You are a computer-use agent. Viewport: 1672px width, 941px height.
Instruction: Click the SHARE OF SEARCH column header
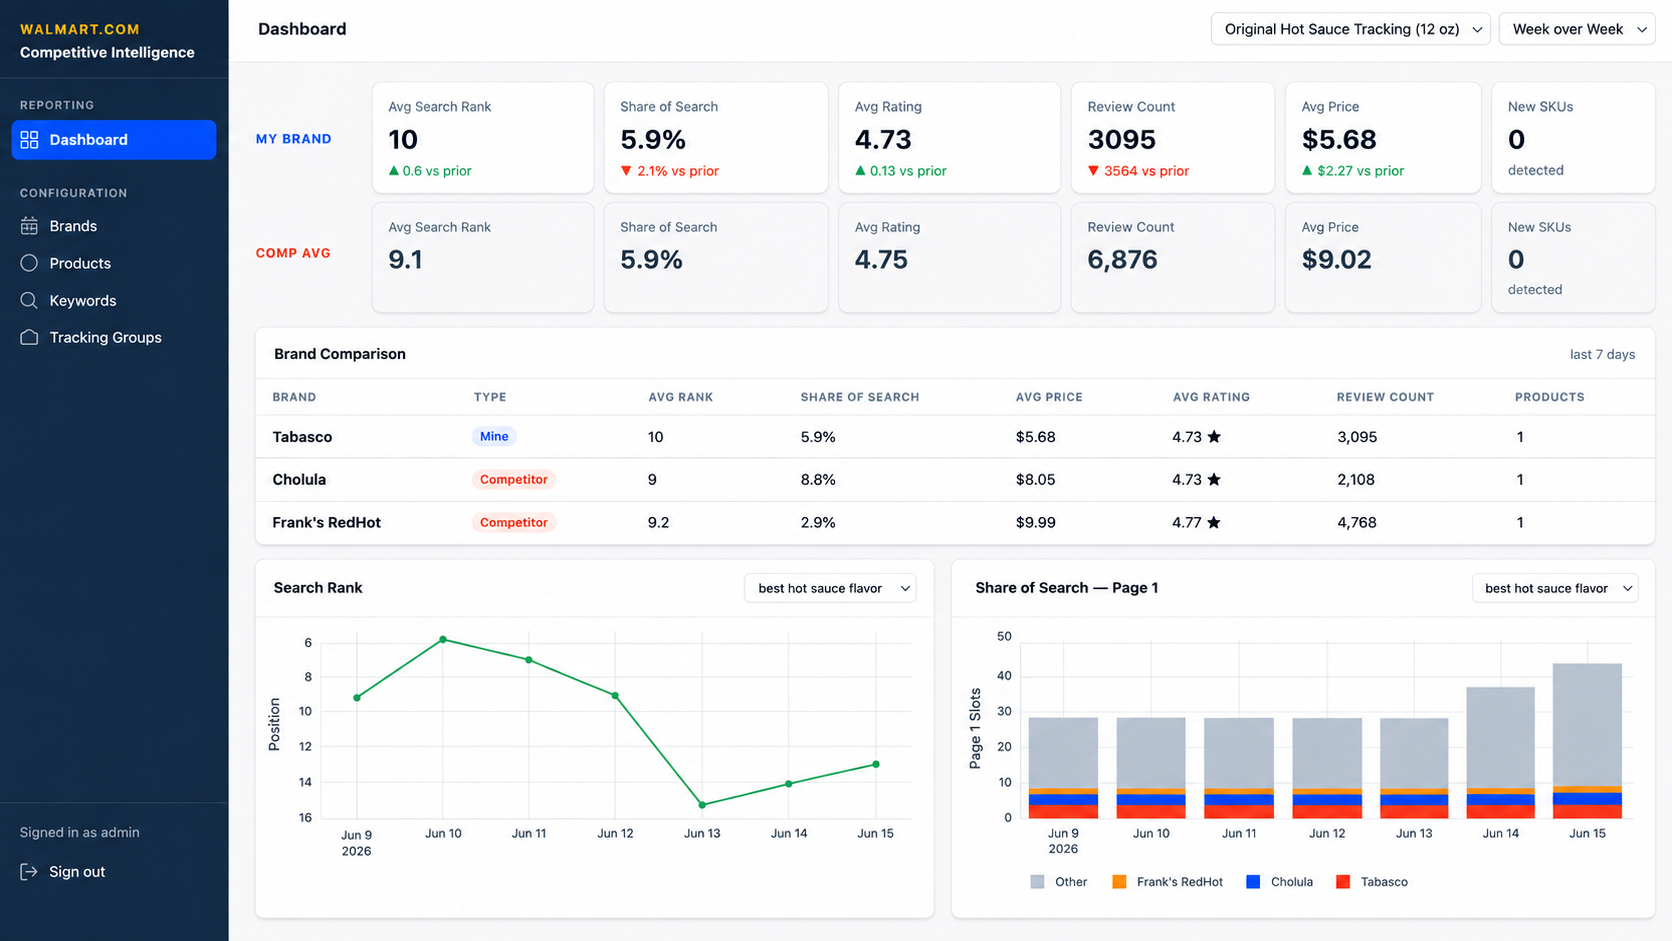click(x=860, y=397)
